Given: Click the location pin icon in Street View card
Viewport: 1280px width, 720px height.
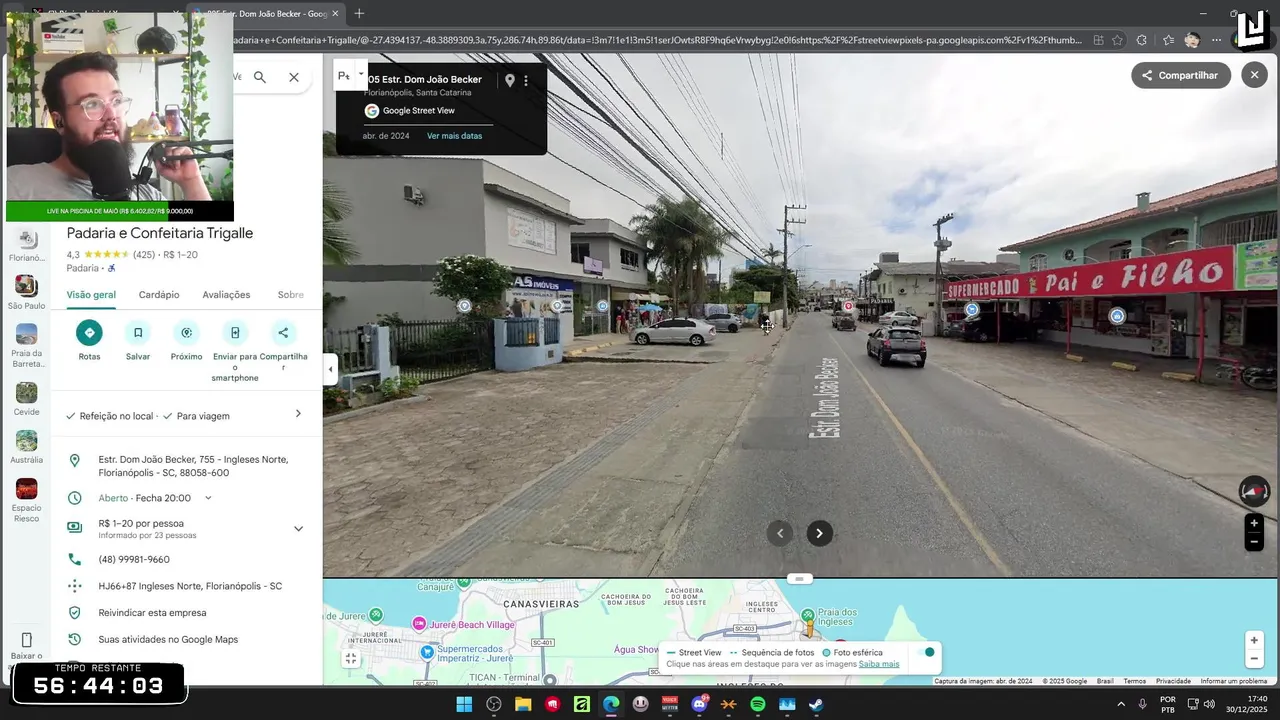Looking at the screenshot, I should tap(509, 80).
